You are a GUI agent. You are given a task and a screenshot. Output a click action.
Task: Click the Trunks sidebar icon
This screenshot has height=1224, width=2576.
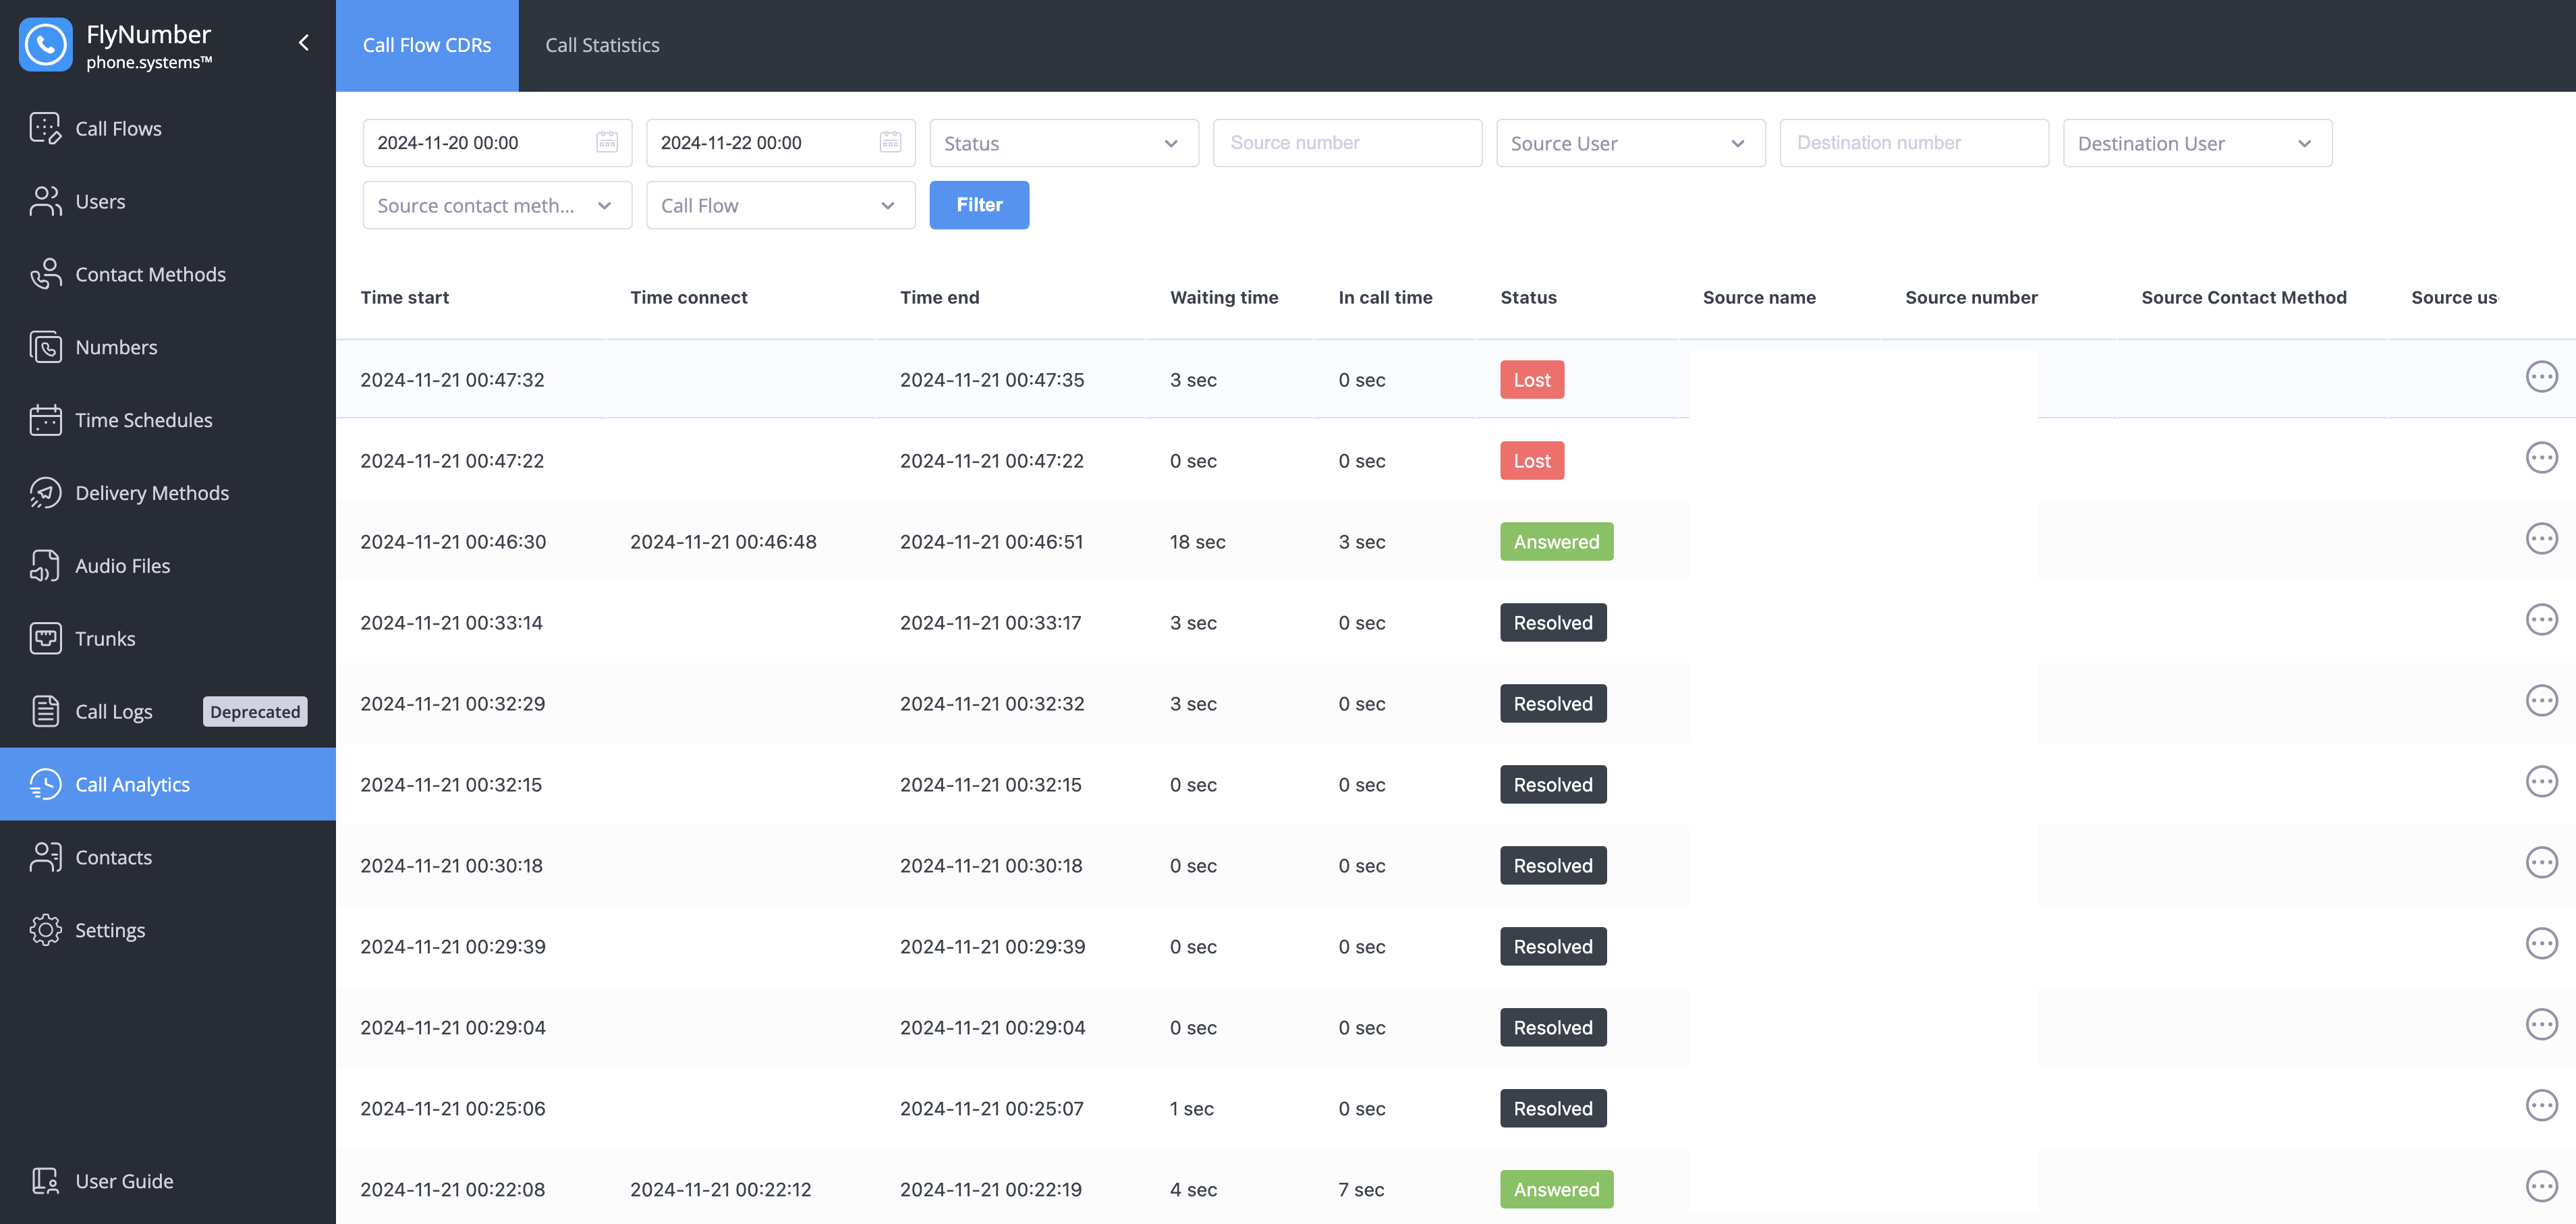[x=45, y=639]
